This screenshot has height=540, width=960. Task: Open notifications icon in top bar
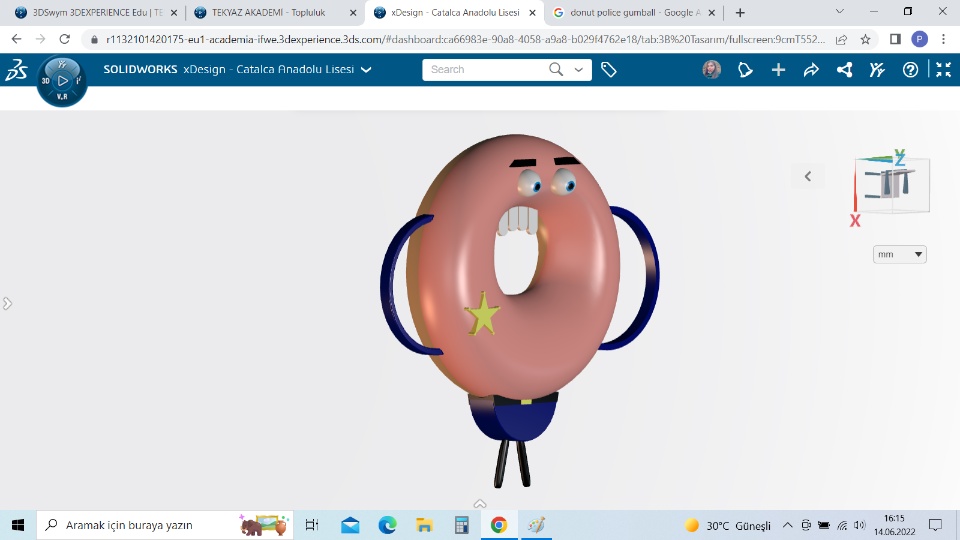point(745,70)
